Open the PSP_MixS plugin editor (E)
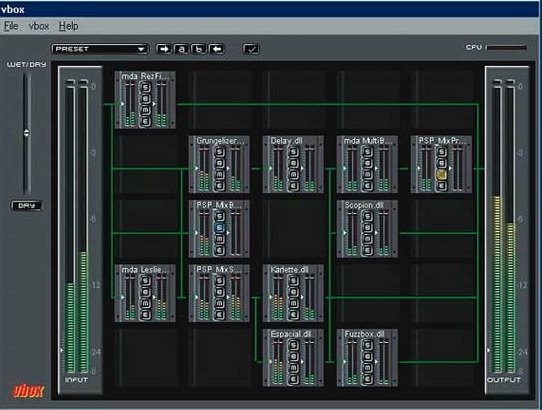Image resolution: width=542 pixels, height=410 pixels. coord(219,315)
